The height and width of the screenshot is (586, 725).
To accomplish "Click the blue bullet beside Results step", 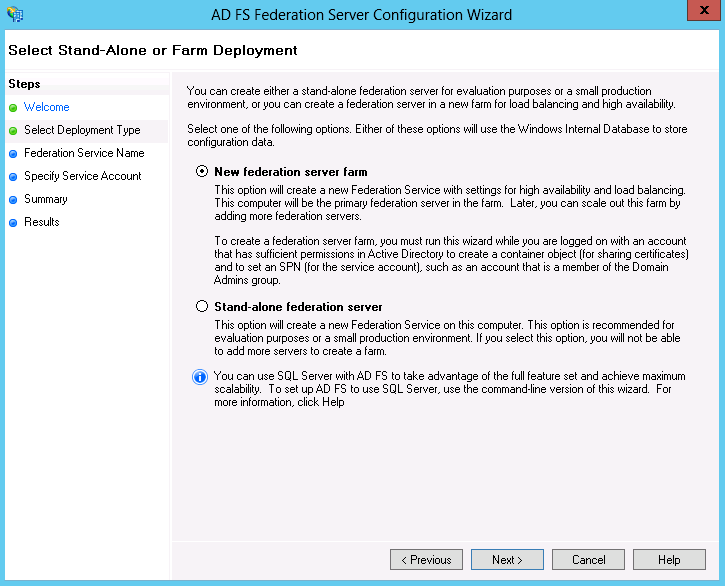I will click(13, 223).
